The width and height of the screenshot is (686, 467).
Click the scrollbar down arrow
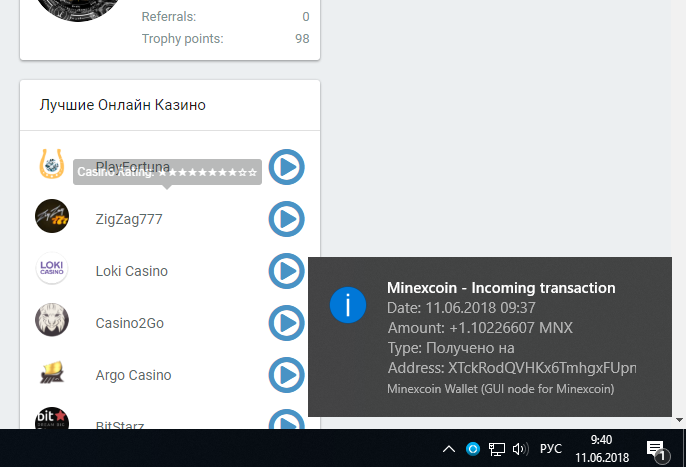(x=679, y=420)
